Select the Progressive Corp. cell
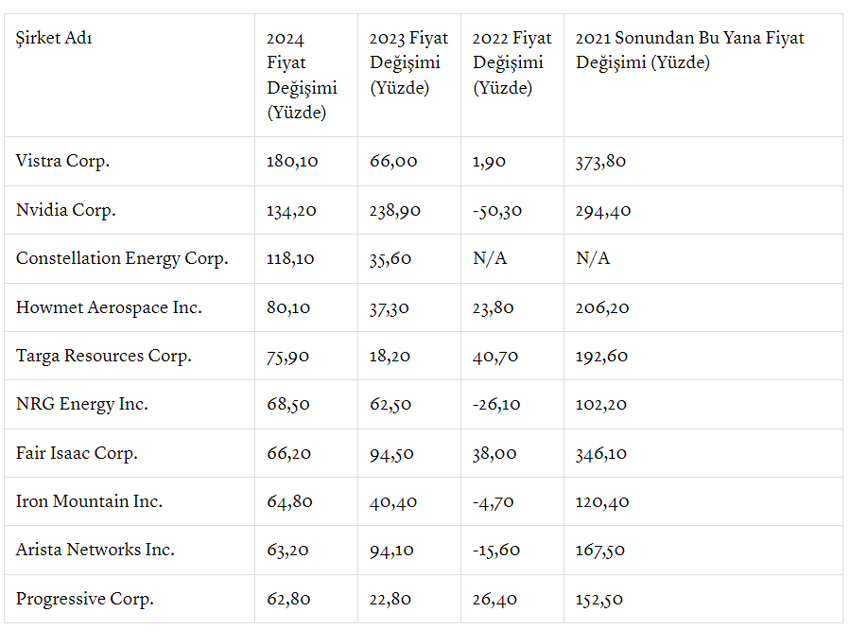 (x=85, y=599)
